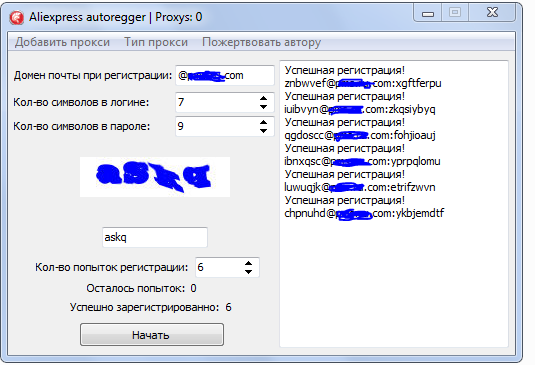Increase registration attempts with up arrow
This screenshot has height=365, width=535.
pos(249,263)
